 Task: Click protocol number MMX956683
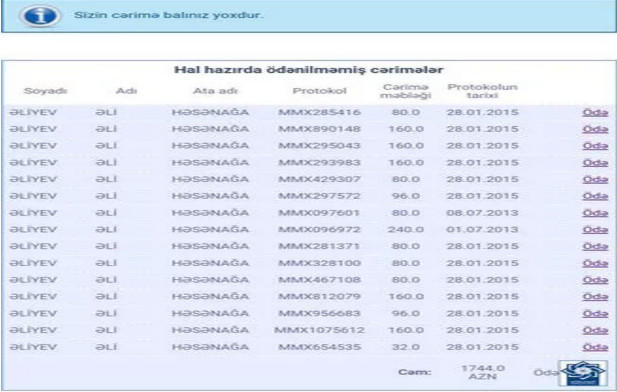(319, 313)
